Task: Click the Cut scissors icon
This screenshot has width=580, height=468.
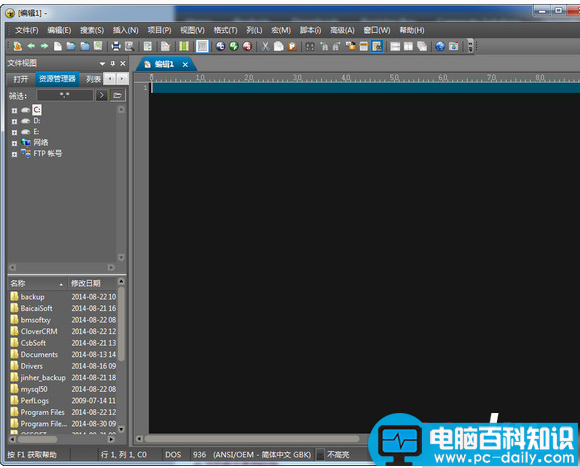Action: point(265,46)
